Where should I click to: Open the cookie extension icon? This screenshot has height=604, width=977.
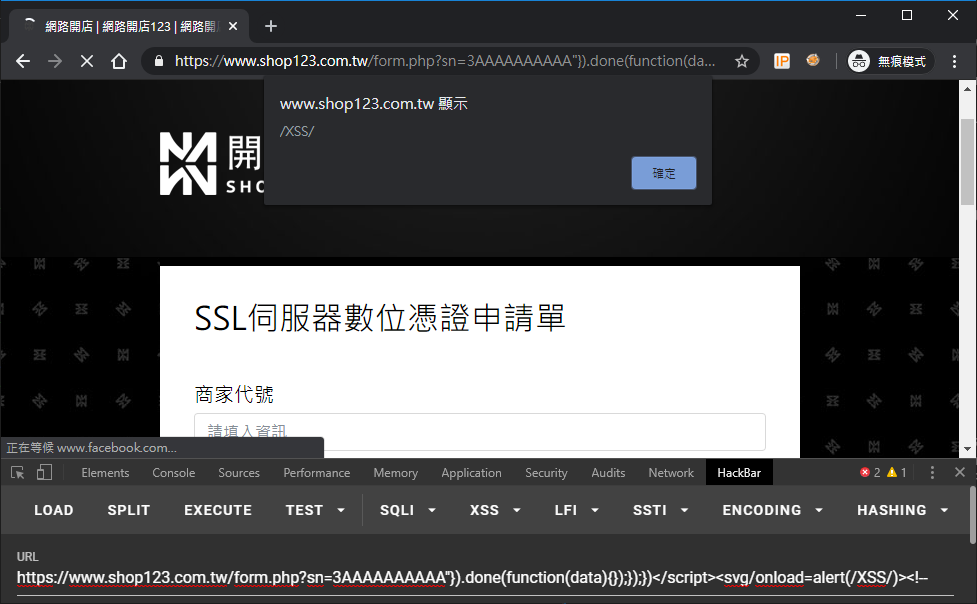[813, 60]
